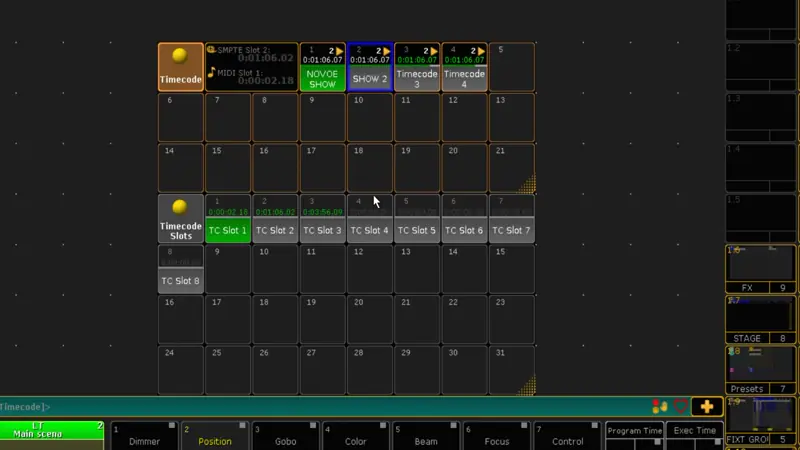Click the Timecode pool yellow ball icon

pyautogui.click(x=180, y=56)
